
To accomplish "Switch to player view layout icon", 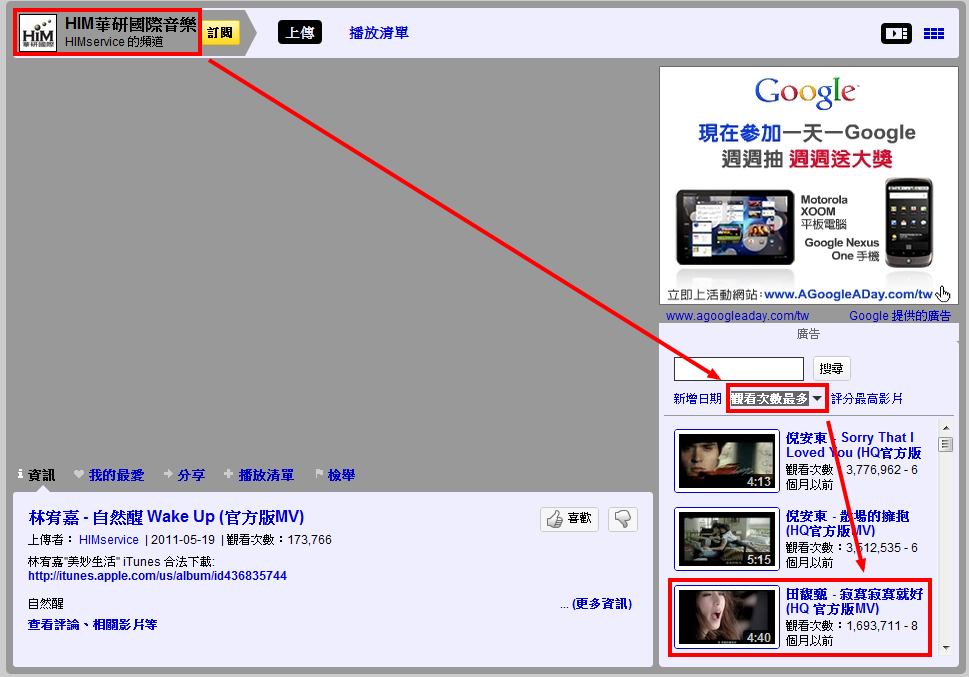I will pyautogui.click(x=896, y=33).
